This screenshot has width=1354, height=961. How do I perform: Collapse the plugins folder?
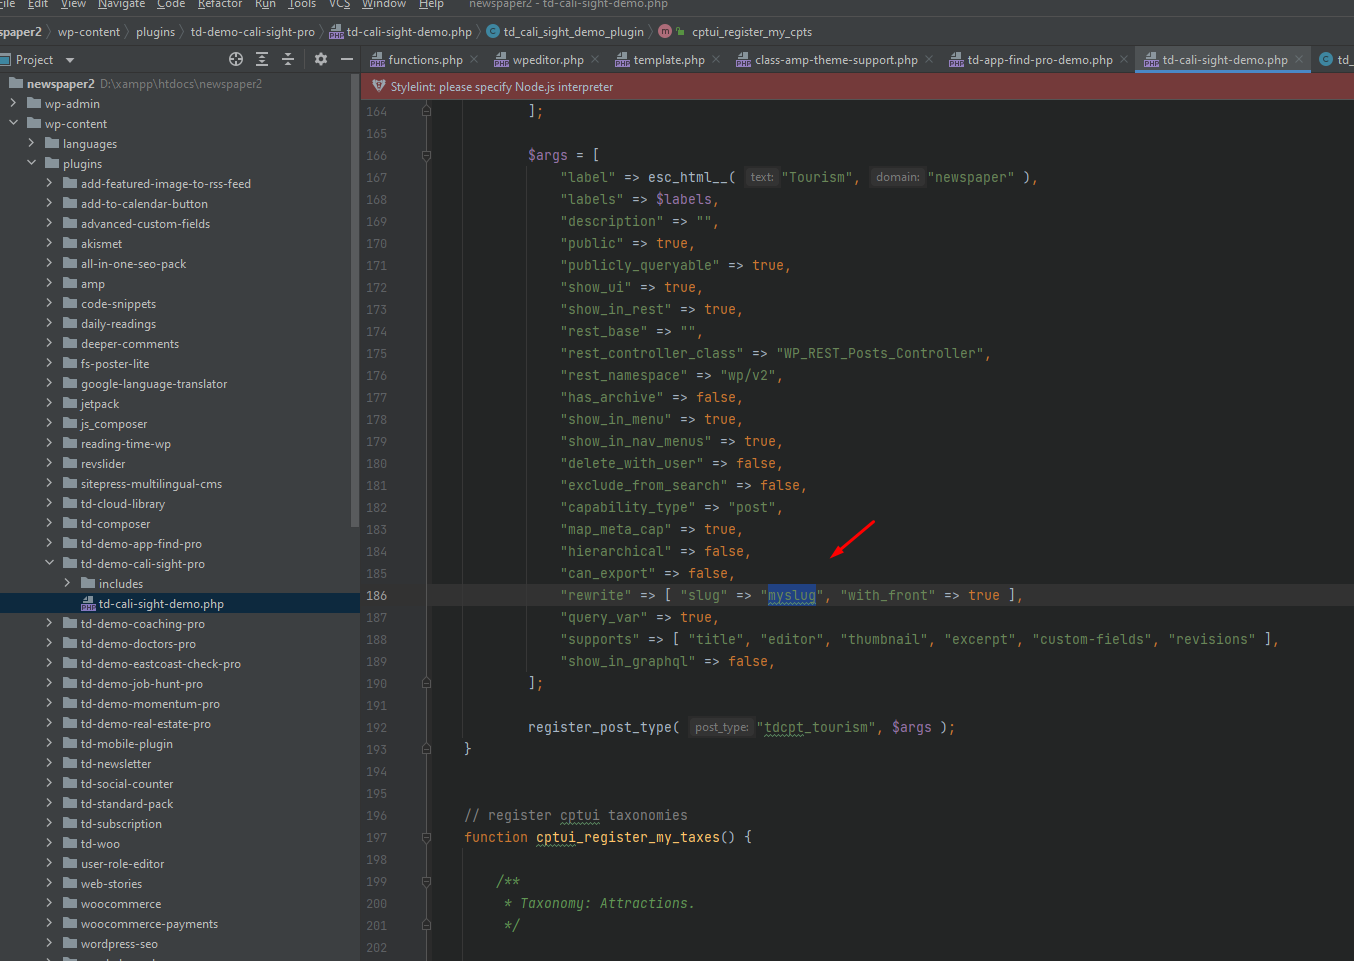click(31, 163)
